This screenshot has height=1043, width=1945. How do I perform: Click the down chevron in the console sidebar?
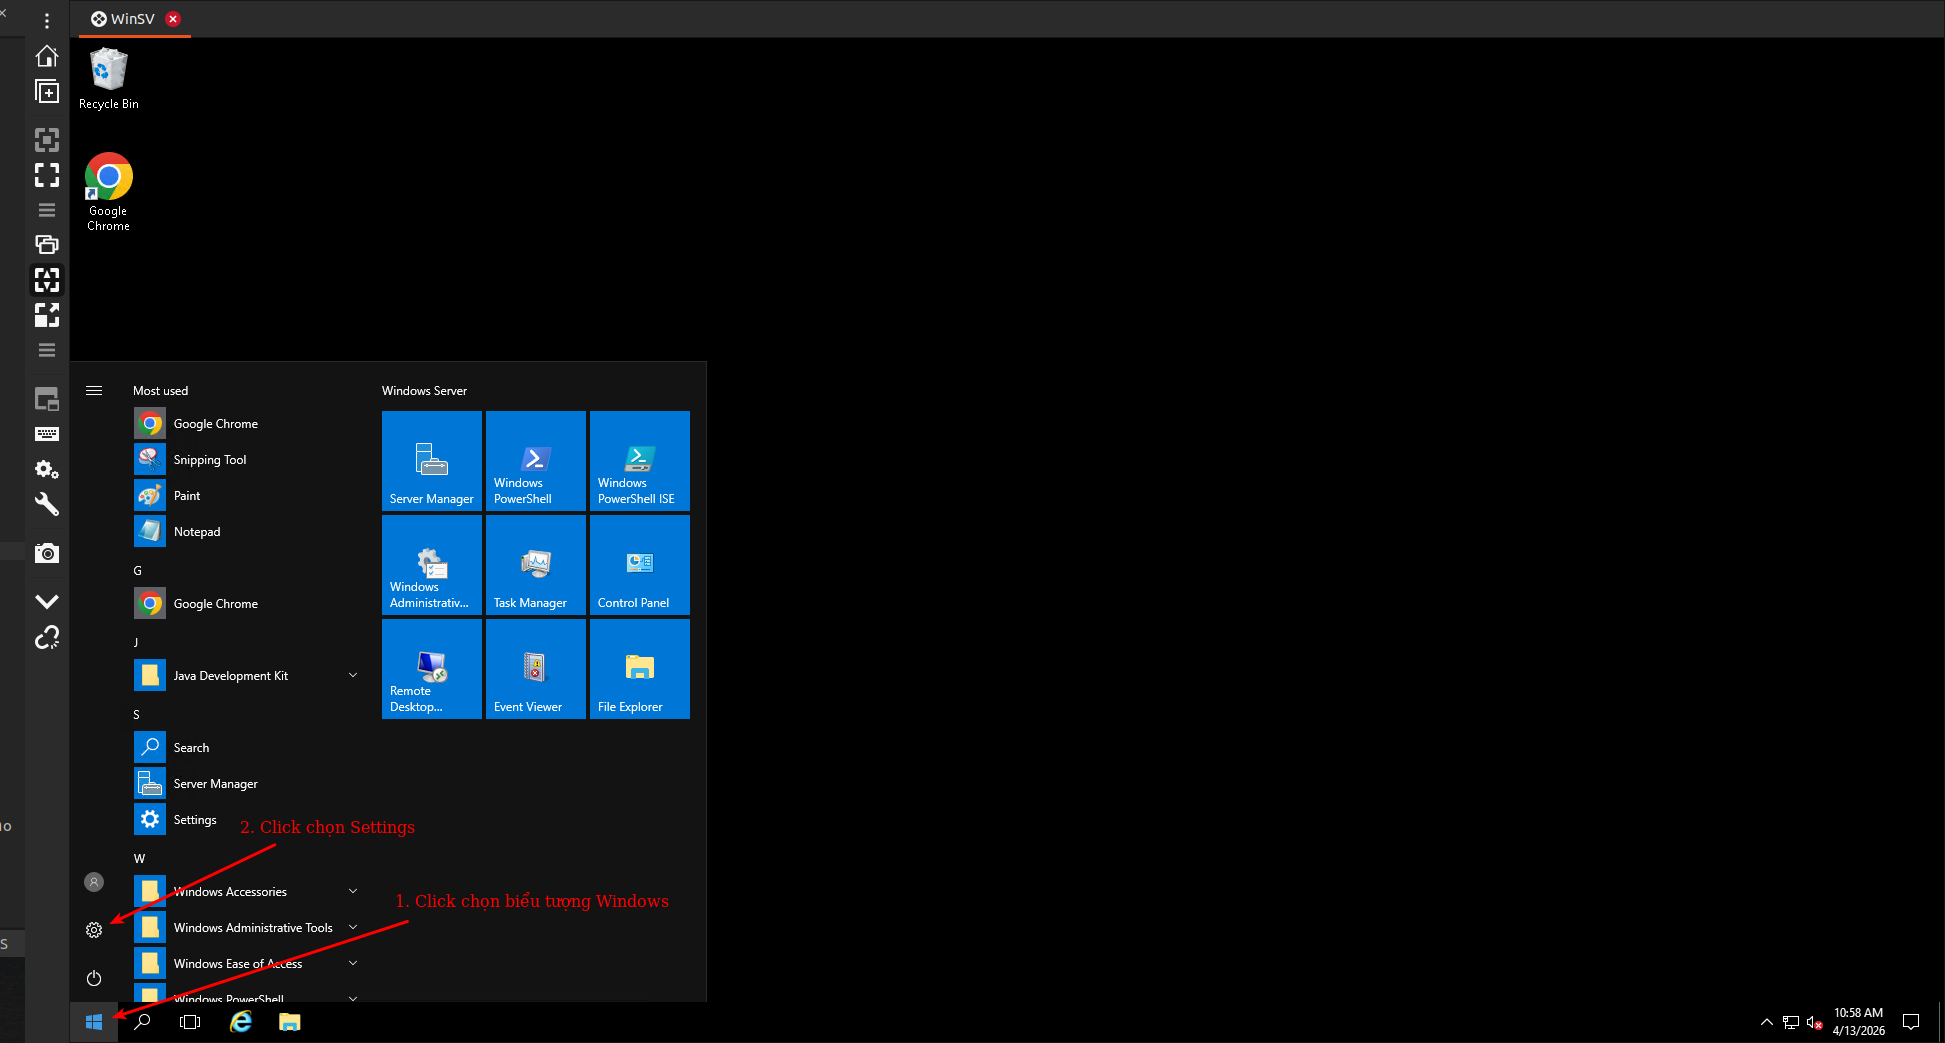pyautogui.click(x=47, y=601)
